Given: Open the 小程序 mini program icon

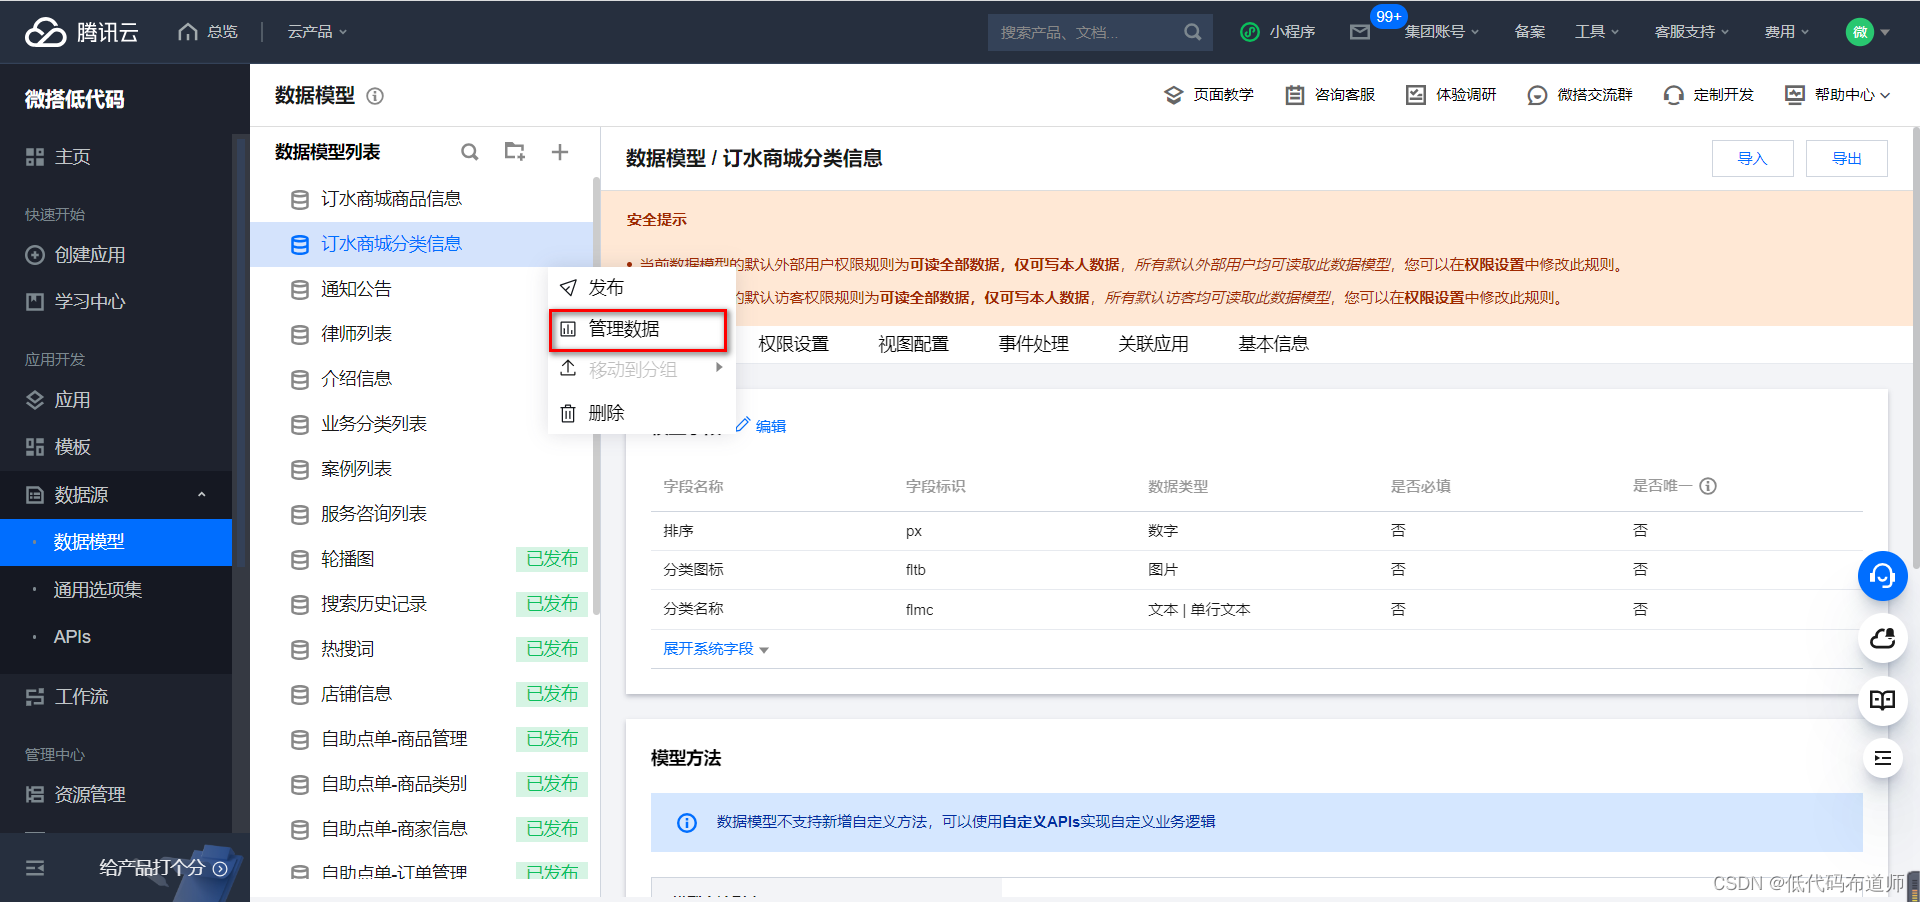Looking at the screenshot, I should (x=1249, y=32).
